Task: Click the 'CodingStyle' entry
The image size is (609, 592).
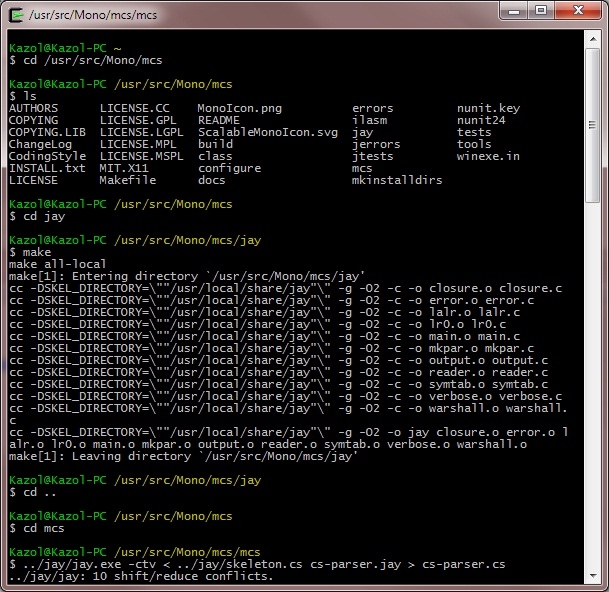Action: 47,156
